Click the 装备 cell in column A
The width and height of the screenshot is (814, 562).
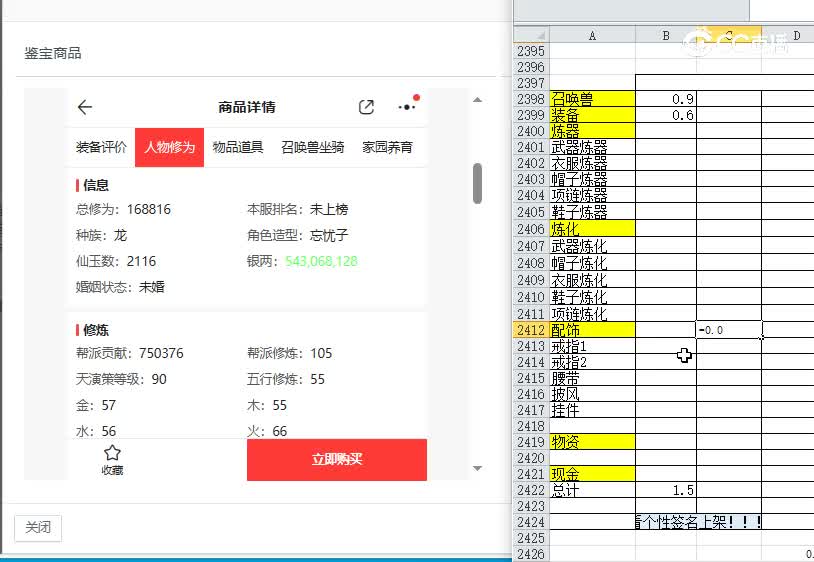tap(592, 115)
